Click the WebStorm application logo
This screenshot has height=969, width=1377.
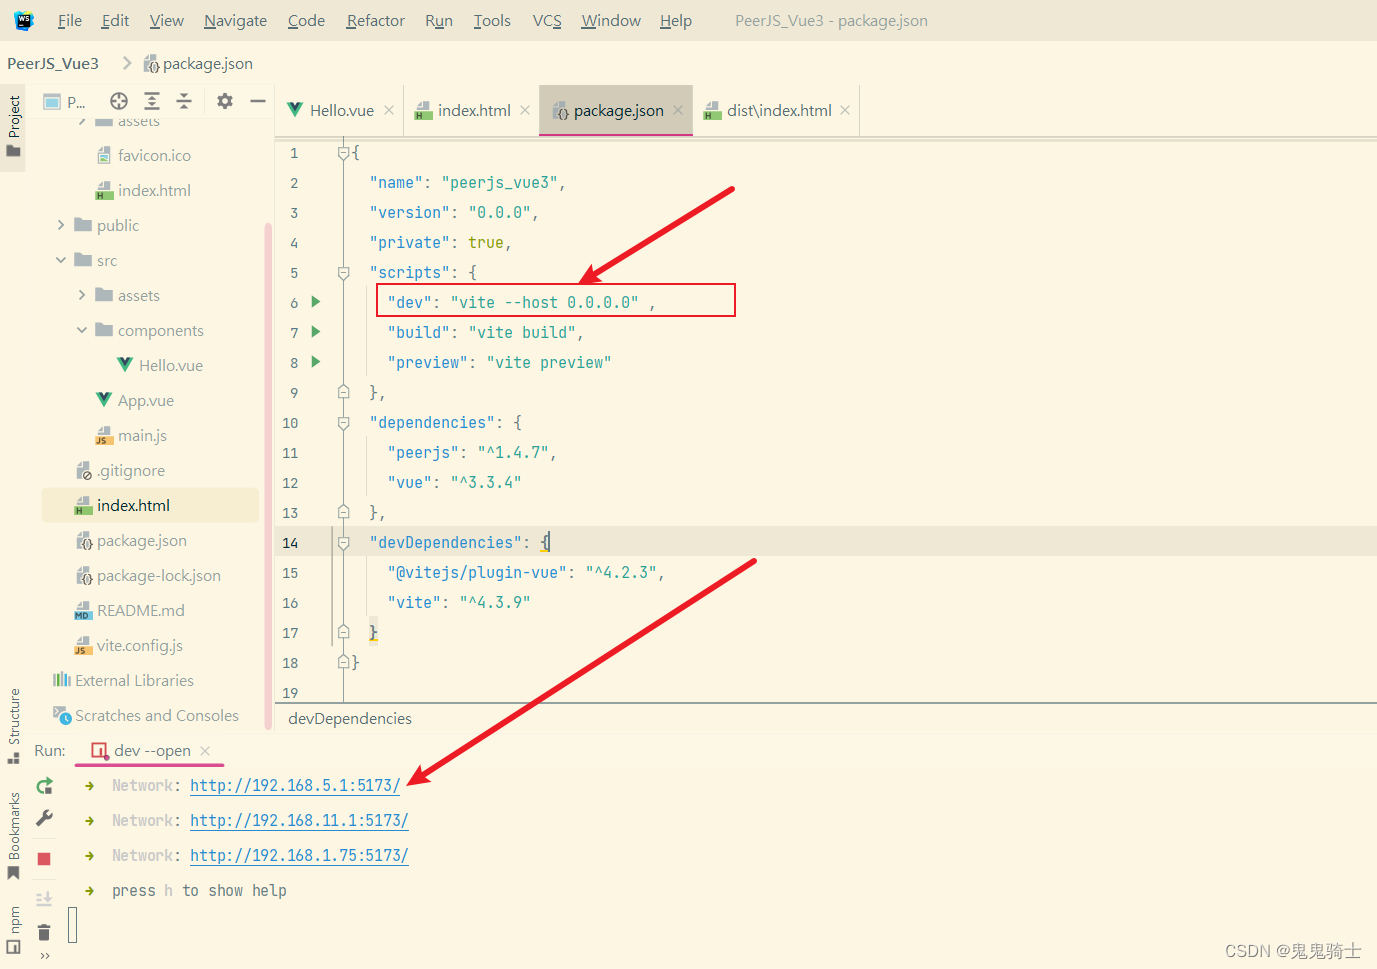pyautogui.click(x=24, y=20)
